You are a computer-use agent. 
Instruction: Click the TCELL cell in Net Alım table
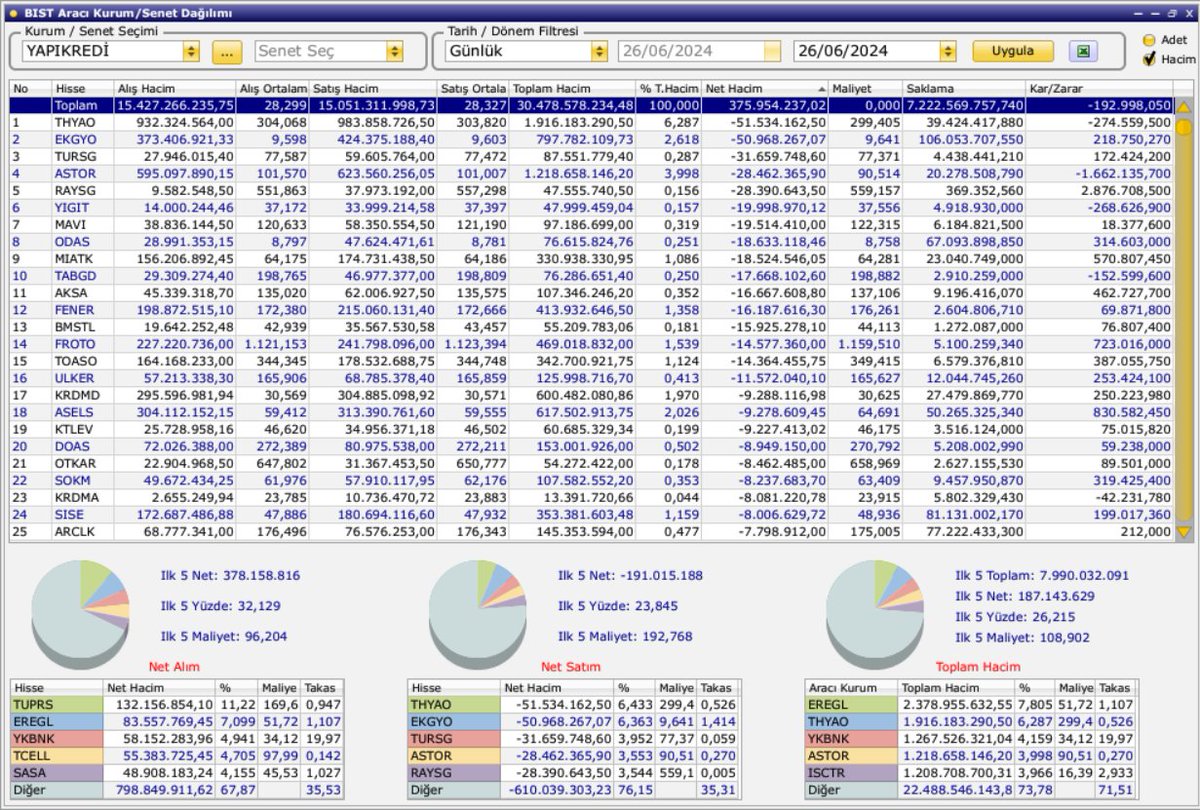pos(57,756)
